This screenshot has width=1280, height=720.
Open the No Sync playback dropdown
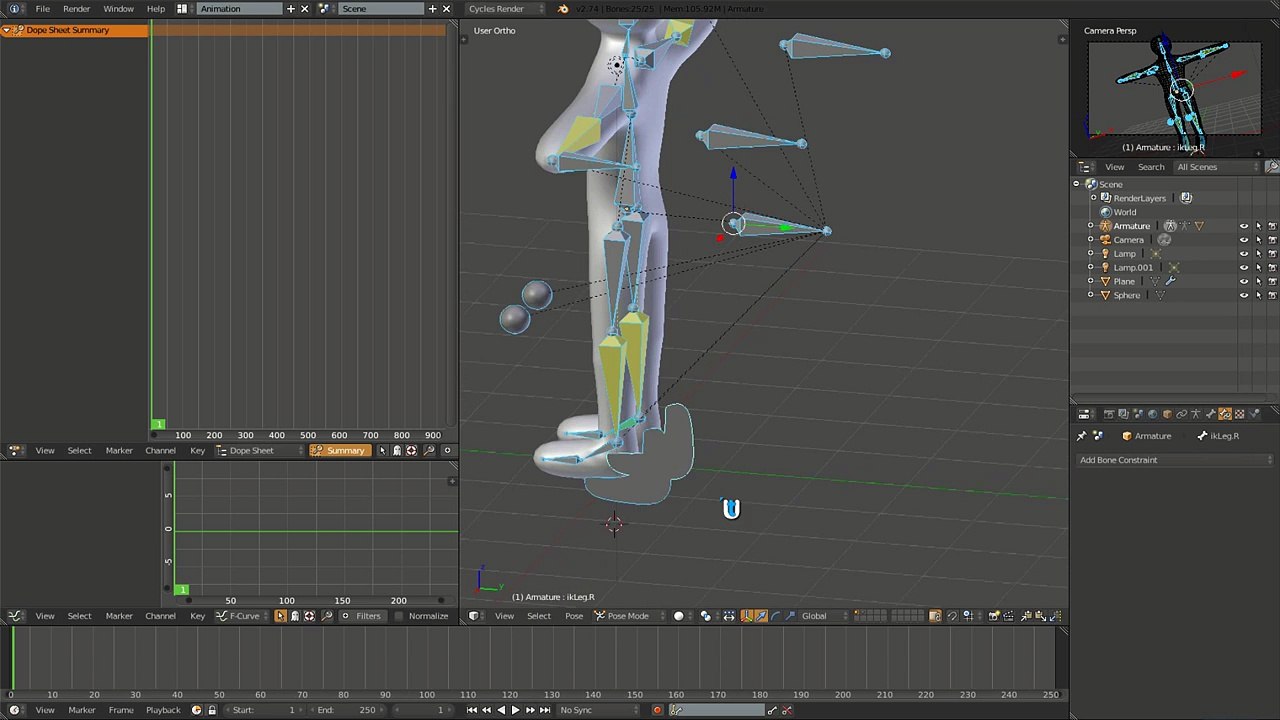tap(598, 710)
